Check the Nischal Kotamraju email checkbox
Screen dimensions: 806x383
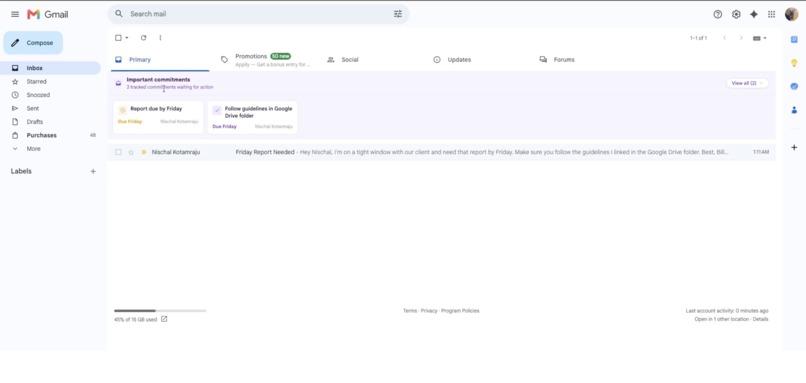pos(118,152)
